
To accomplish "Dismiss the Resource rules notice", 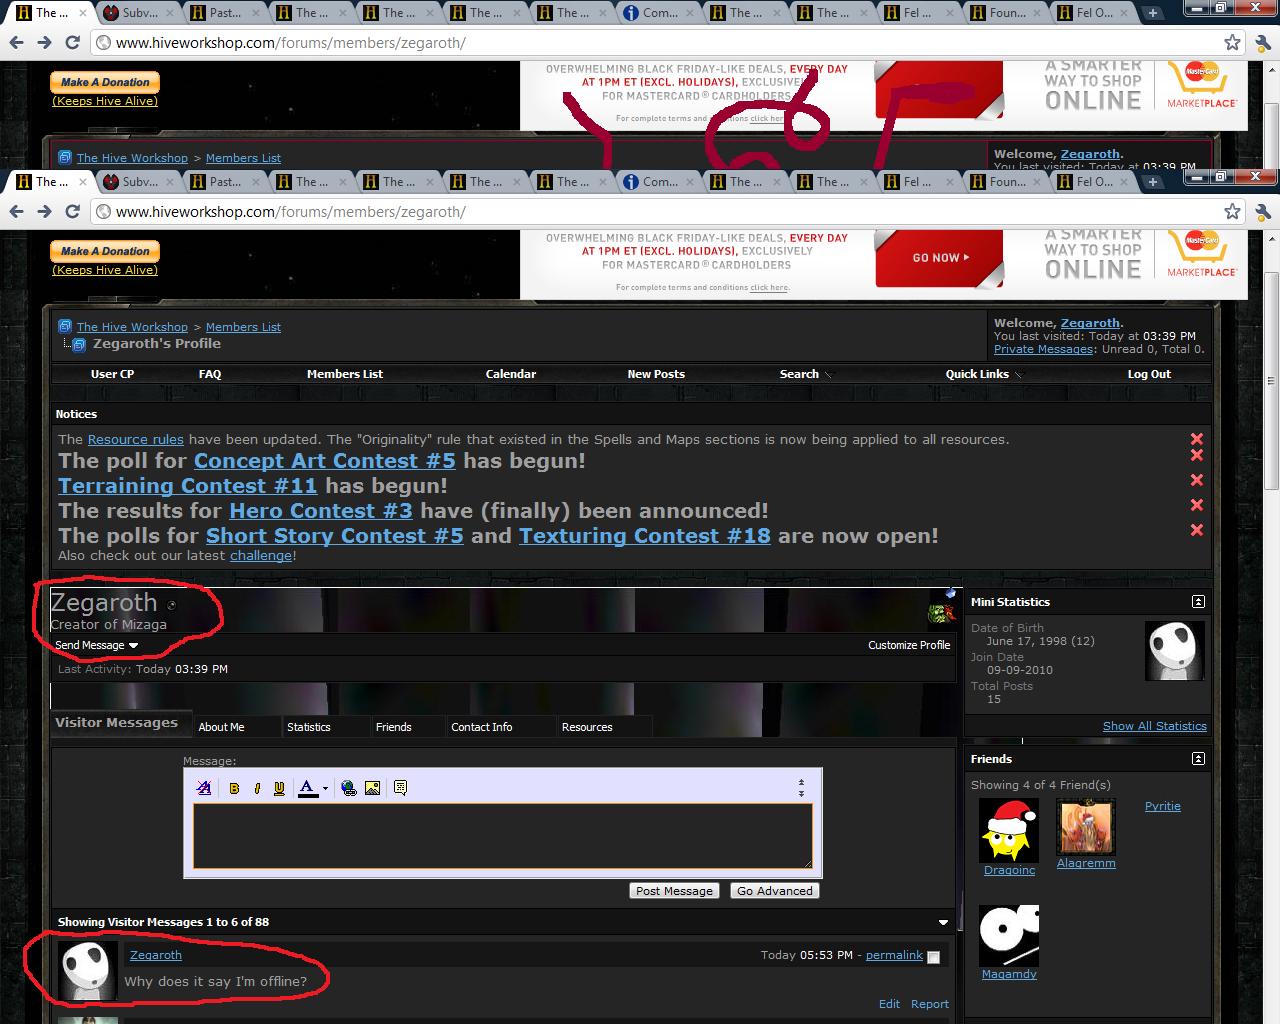I will pyautogui.click(x=1197, y=439).
